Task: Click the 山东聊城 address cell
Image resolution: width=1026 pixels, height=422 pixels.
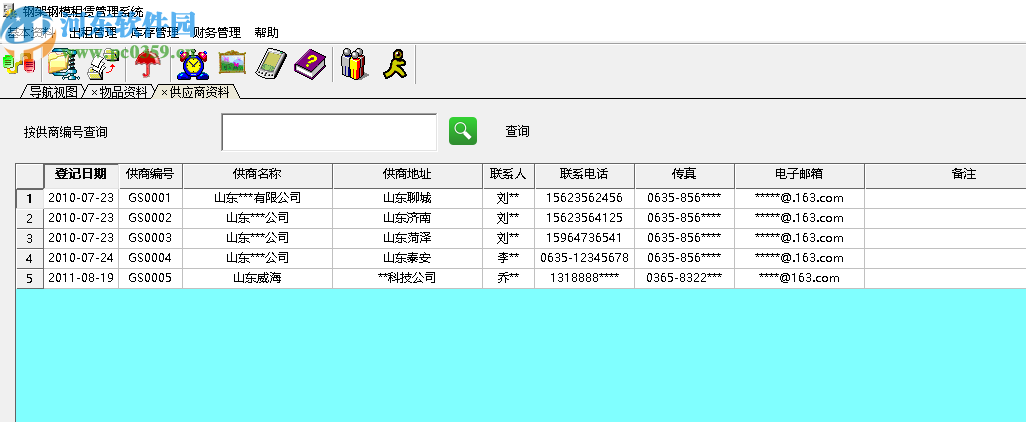Action: coord(407,198)
